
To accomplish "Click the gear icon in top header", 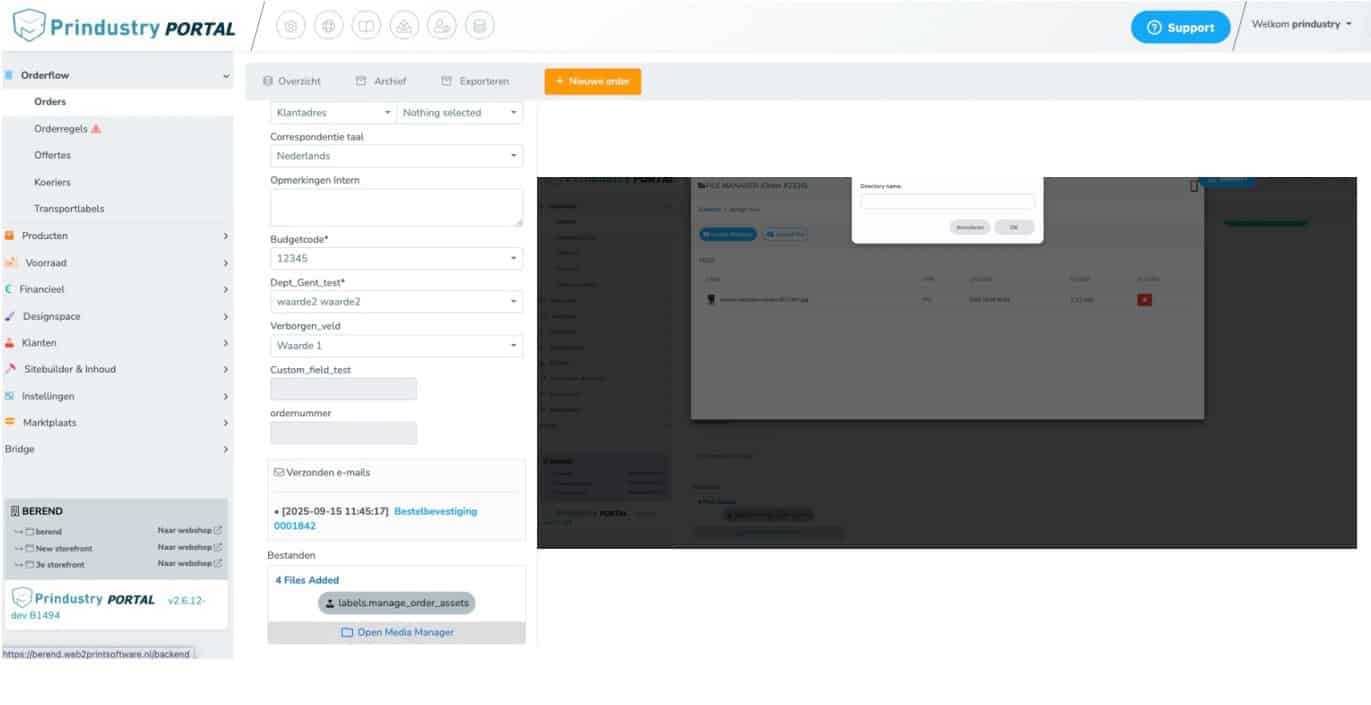I will pyautogui.click(x=291, y=27).
